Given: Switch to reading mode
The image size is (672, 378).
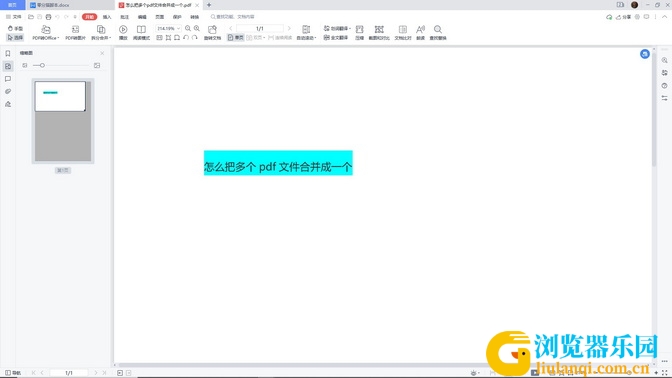Looking at the screenshot, I should point(141,33).
